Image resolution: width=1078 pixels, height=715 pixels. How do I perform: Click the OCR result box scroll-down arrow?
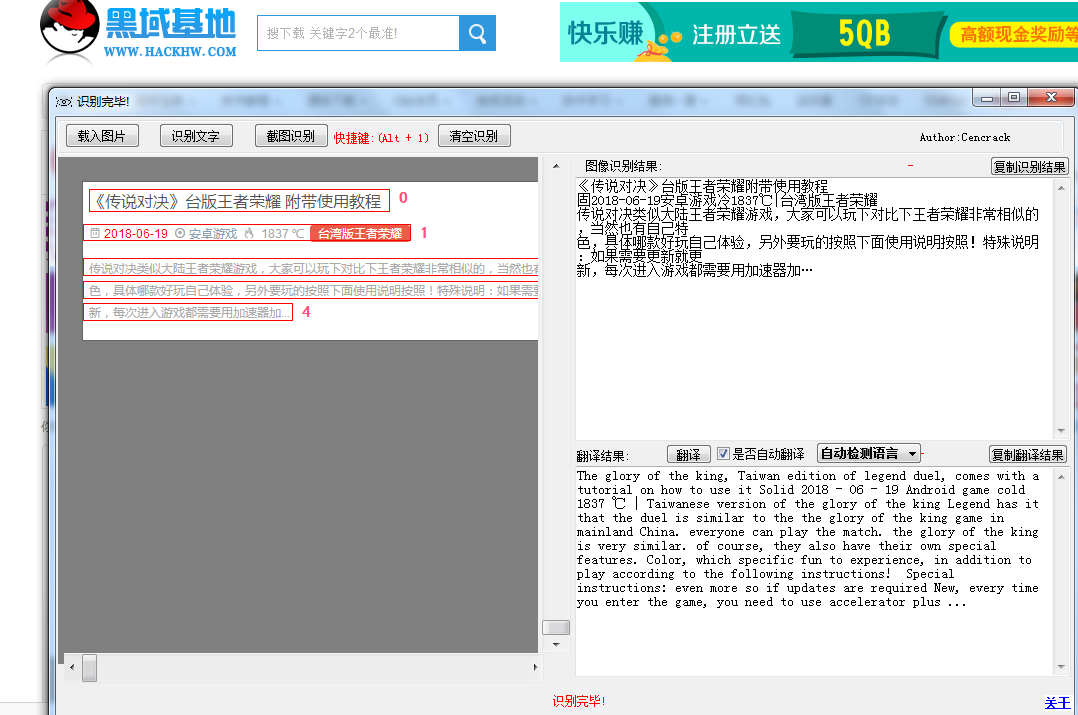(x=1061, y=430)
